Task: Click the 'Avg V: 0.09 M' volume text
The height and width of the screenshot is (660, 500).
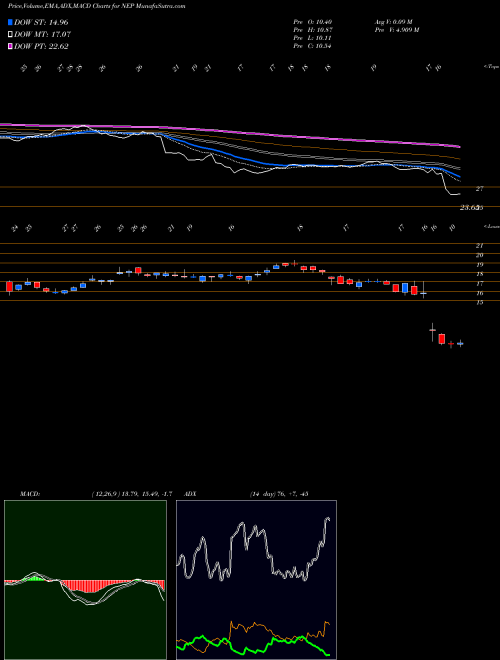Action: (x=394, y=22)
